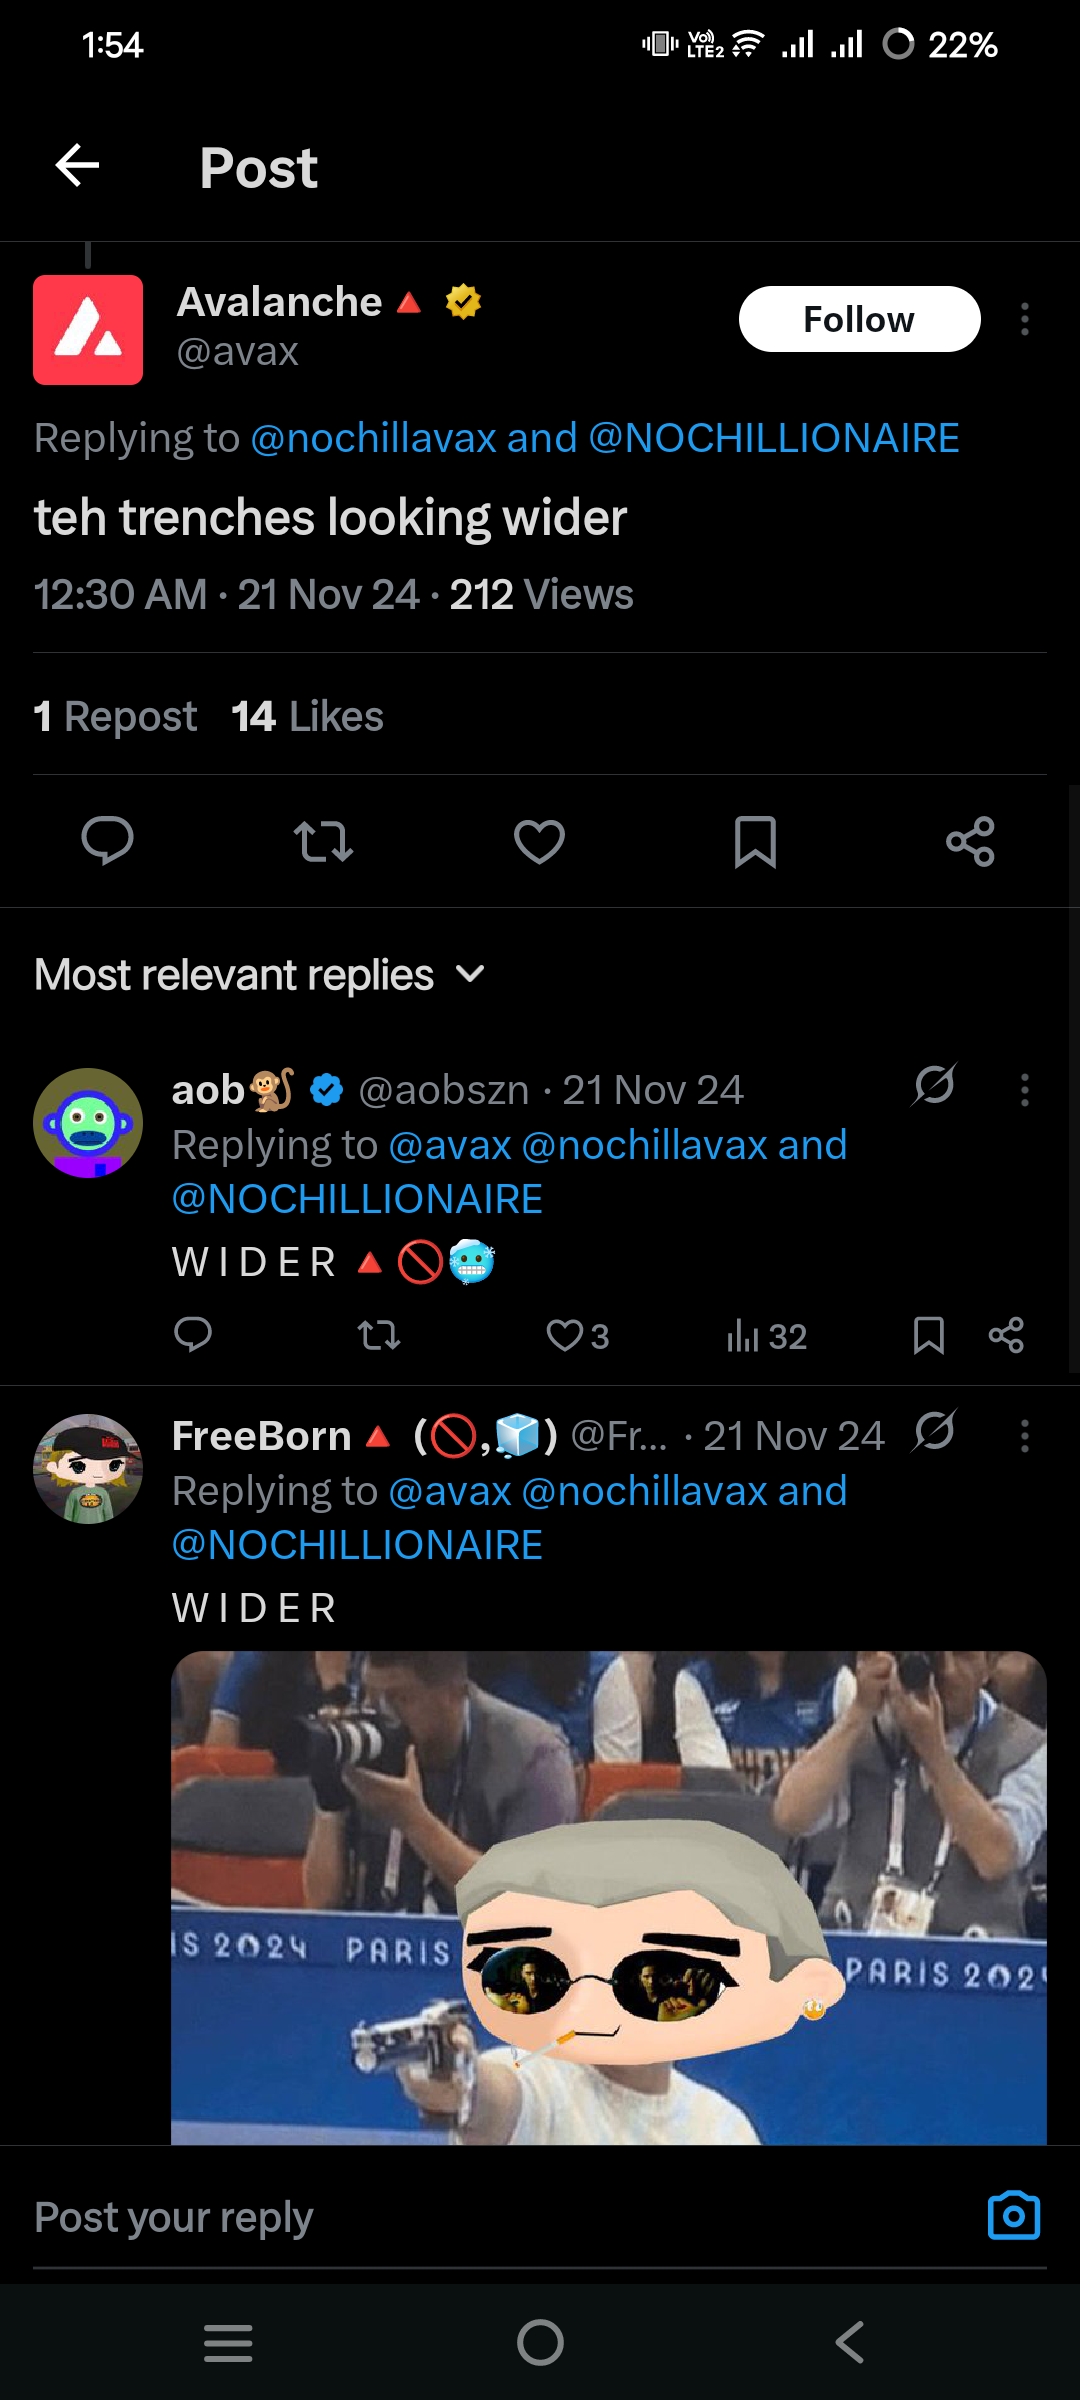Image resolution: width=1080 pixels, height=2400 pixels.
Task: Open more options on FreeBorn's reply
Action: (x=1024, y=1435)
